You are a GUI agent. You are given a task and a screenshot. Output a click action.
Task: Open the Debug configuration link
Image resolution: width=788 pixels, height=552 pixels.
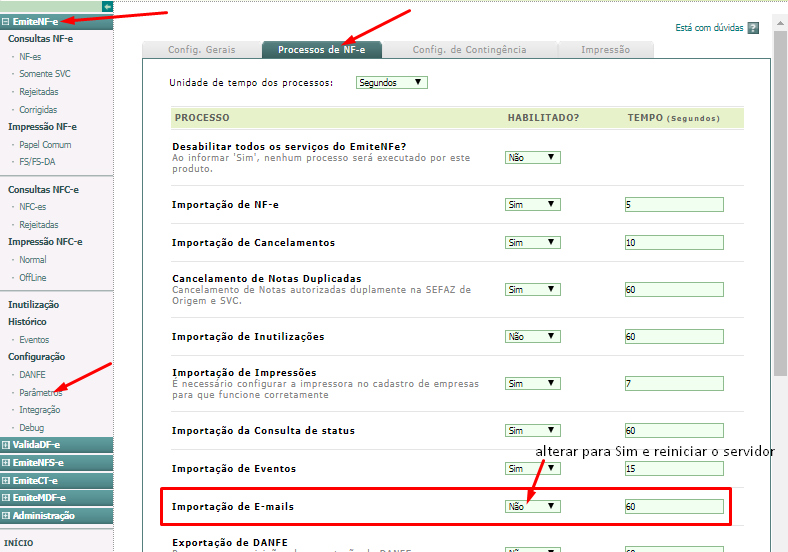pos(32,428)
